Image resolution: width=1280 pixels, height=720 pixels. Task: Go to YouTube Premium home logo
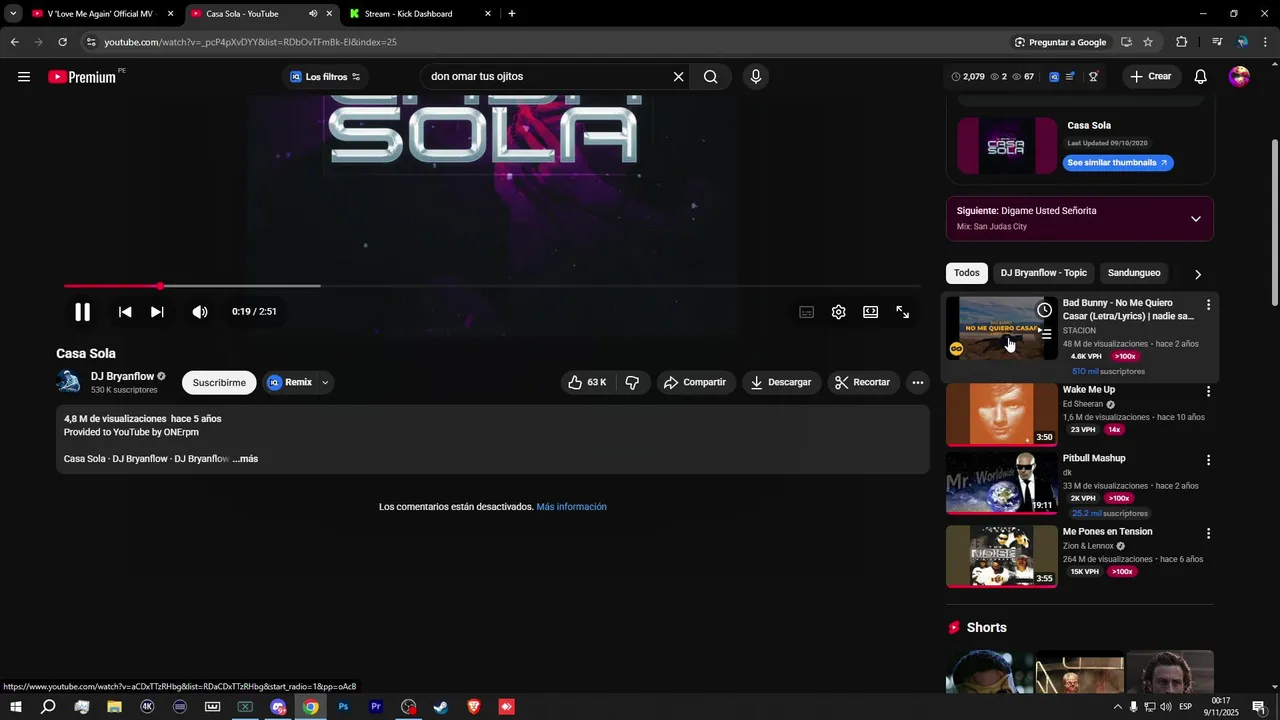[82, 77]
